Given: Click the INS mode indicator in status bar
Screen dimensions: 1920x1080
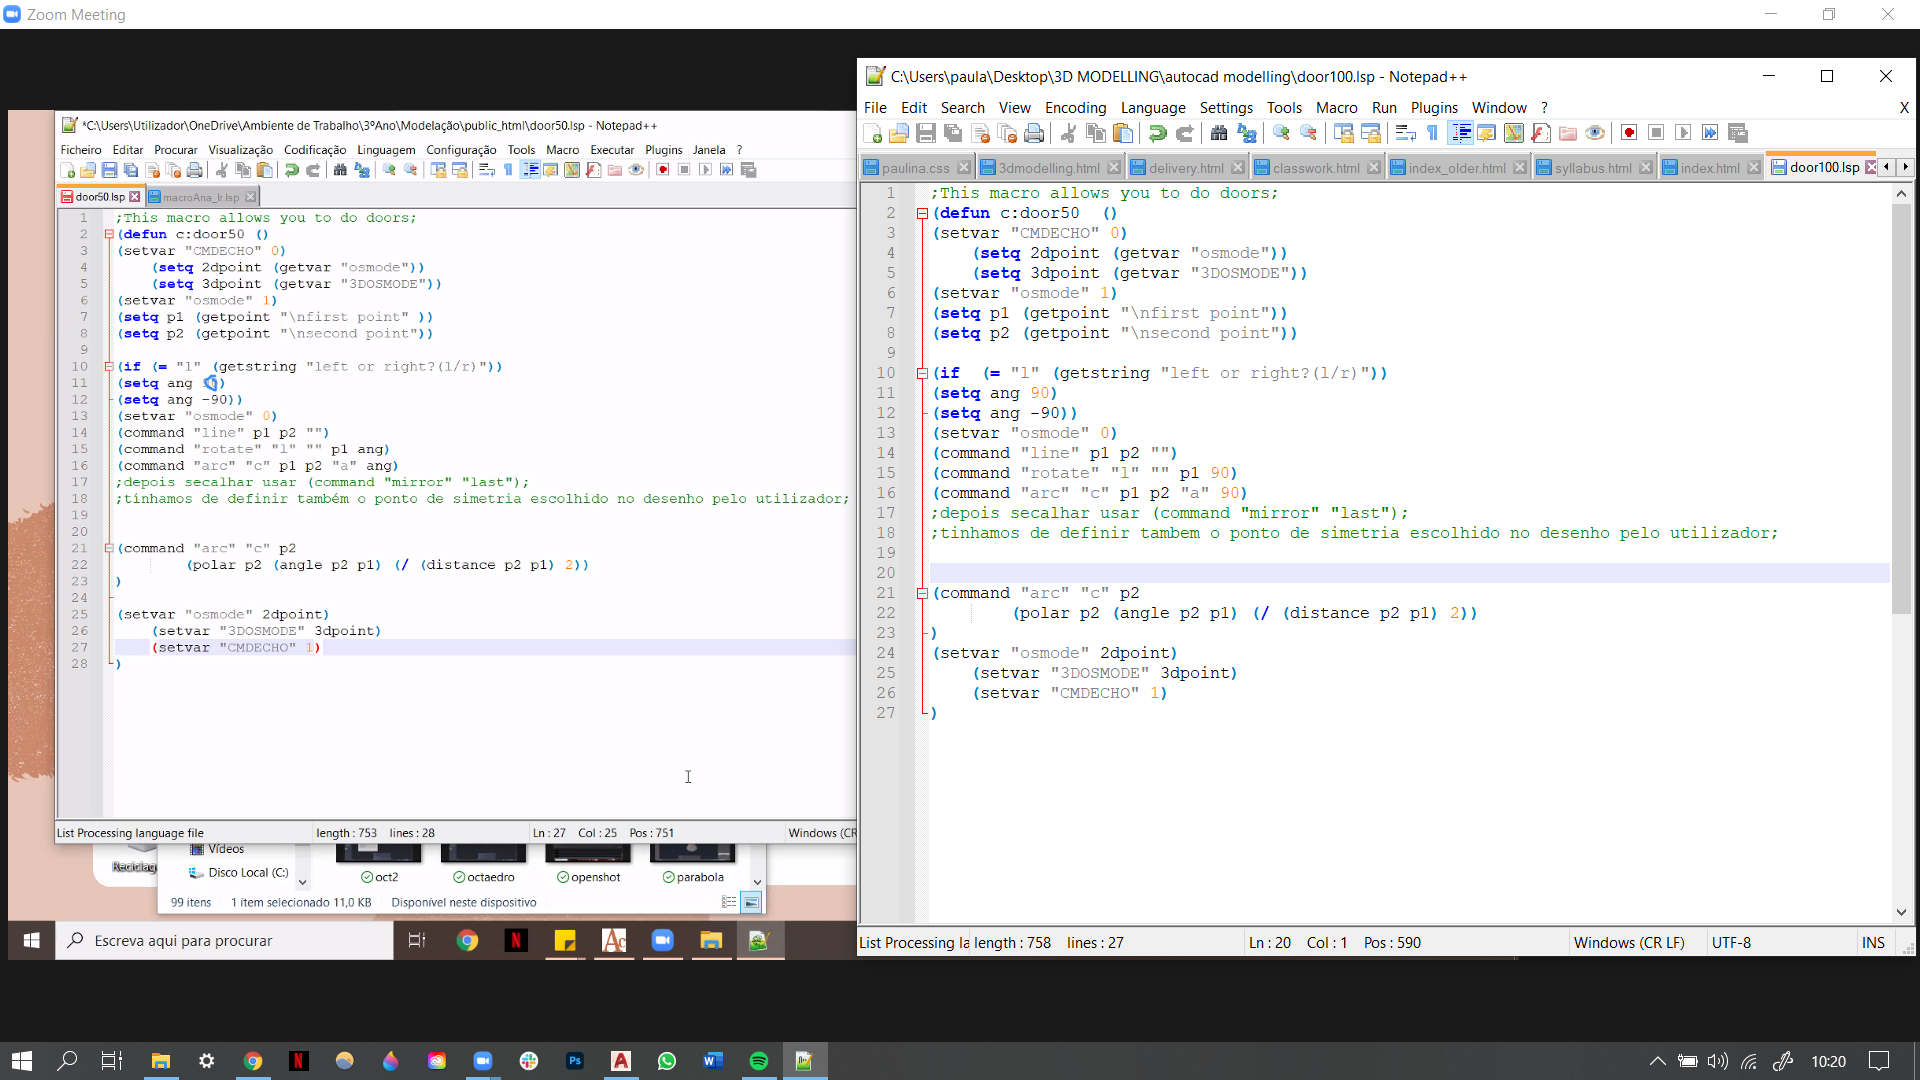Looking at the screenshot, I should click(1873, 943).
